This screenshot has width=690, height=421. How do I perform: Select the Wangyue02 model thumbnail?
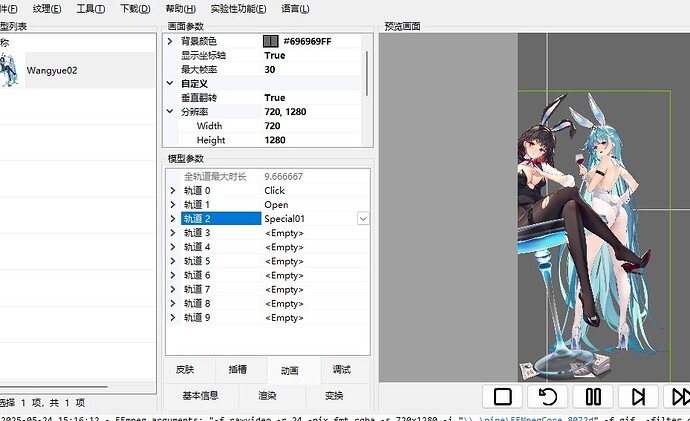9,70
